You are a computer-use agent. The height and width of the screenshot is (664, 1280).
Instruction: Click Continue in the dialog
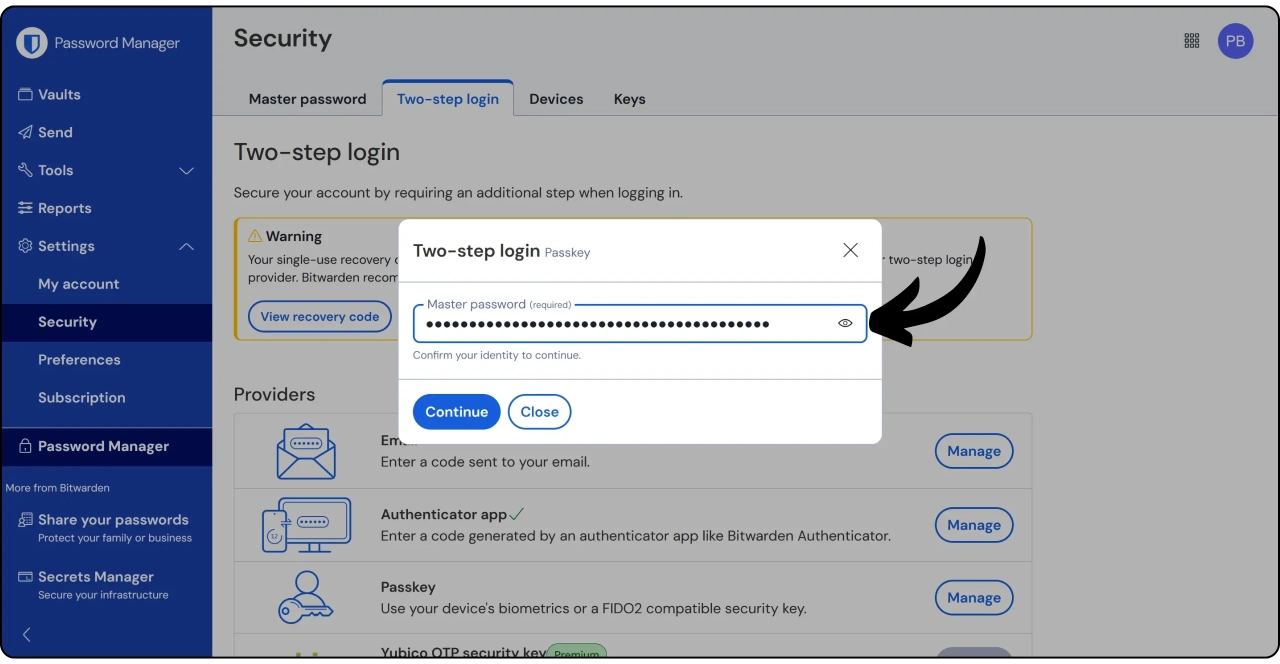[456, 412]
